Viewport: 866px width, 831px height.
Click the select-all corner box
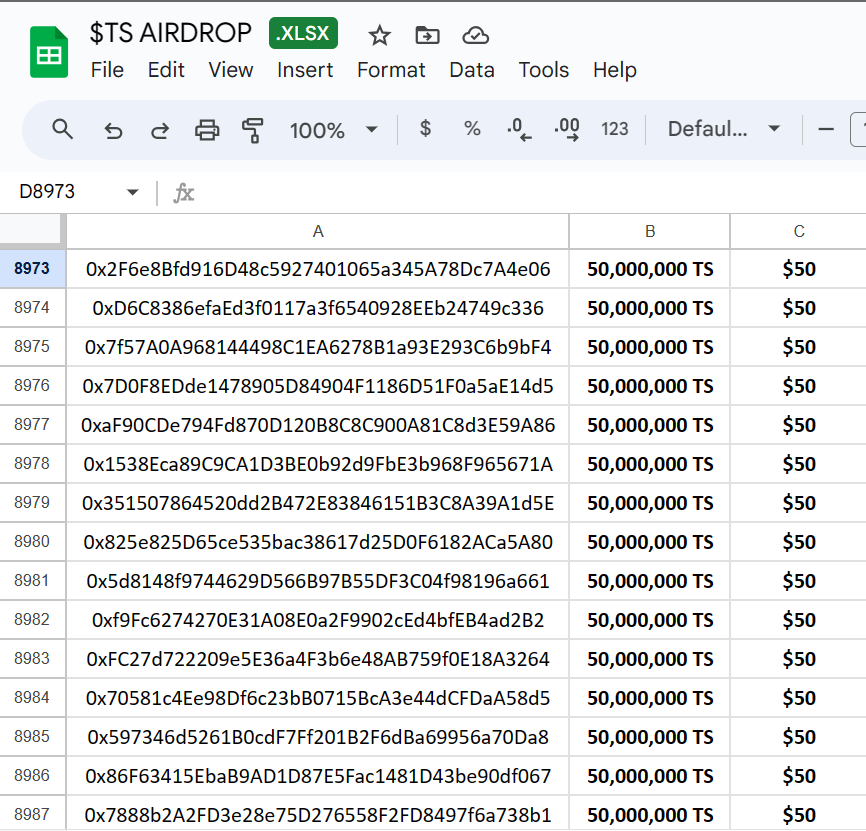tap(33, 231)
